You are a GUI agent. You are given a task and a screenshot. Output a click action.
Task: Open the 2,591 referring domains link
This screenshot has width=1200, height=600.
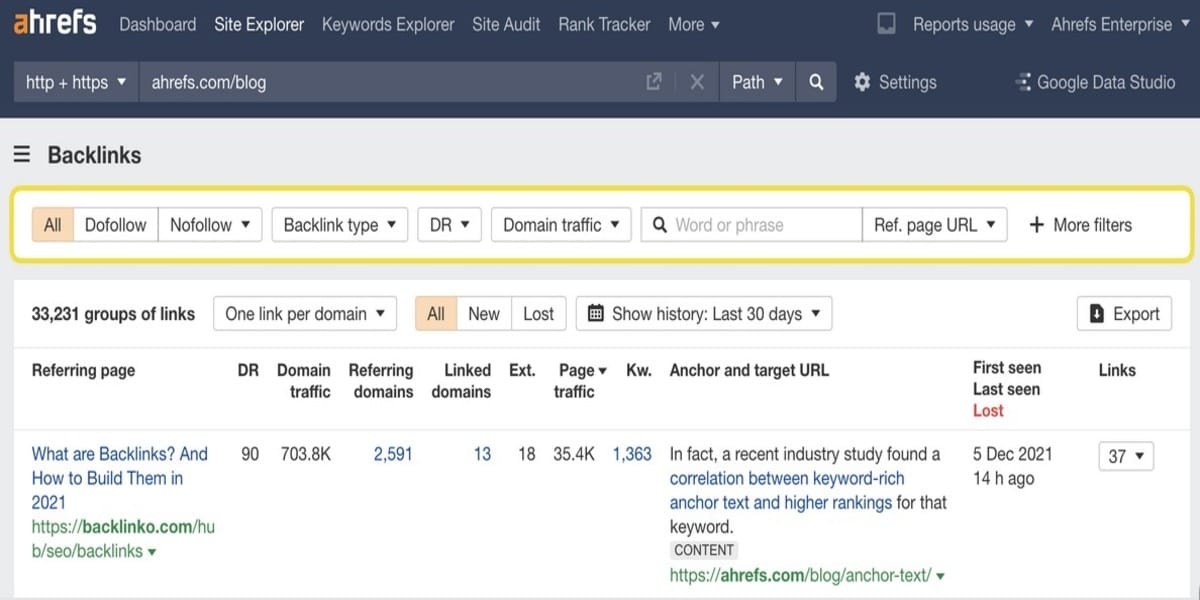(x=393, y=454)
